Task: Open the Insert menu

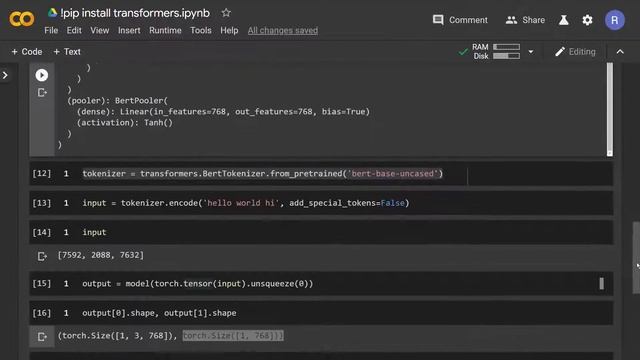Action: pyautogui.click(x=129, y=31)
